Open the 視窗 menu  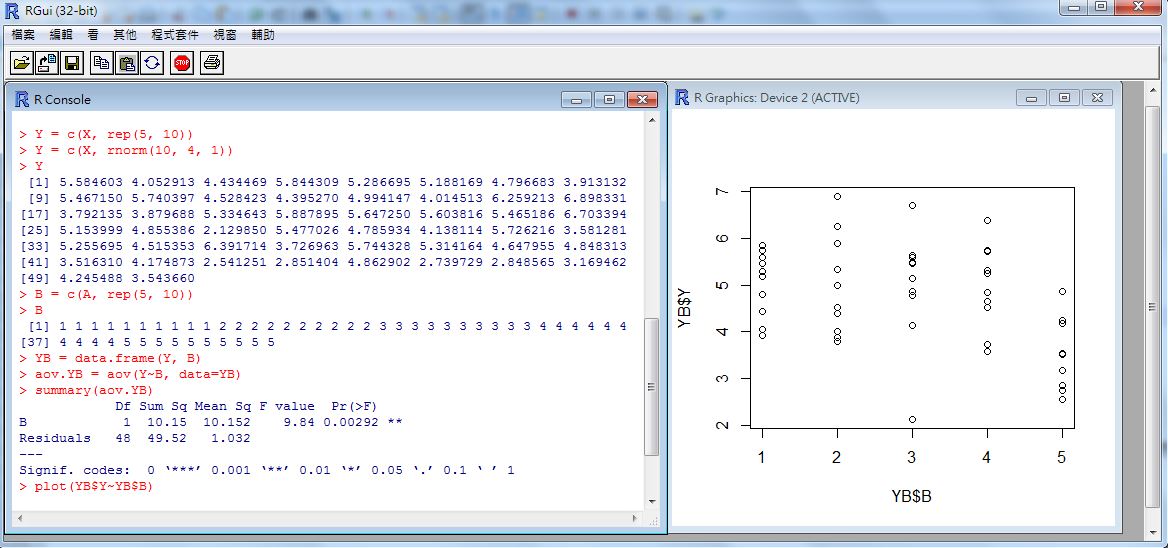[225, 34]
